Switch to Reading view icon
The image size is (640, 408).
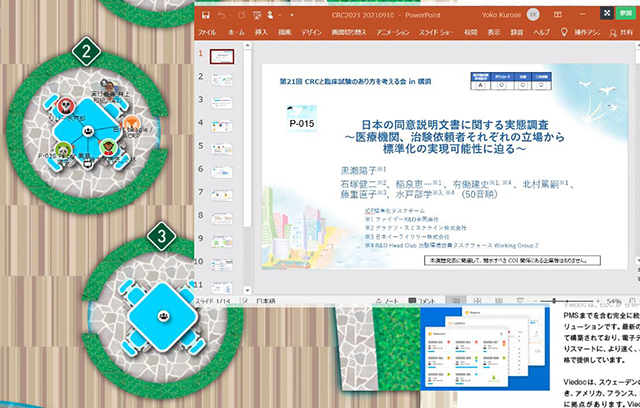click(499, 301)
